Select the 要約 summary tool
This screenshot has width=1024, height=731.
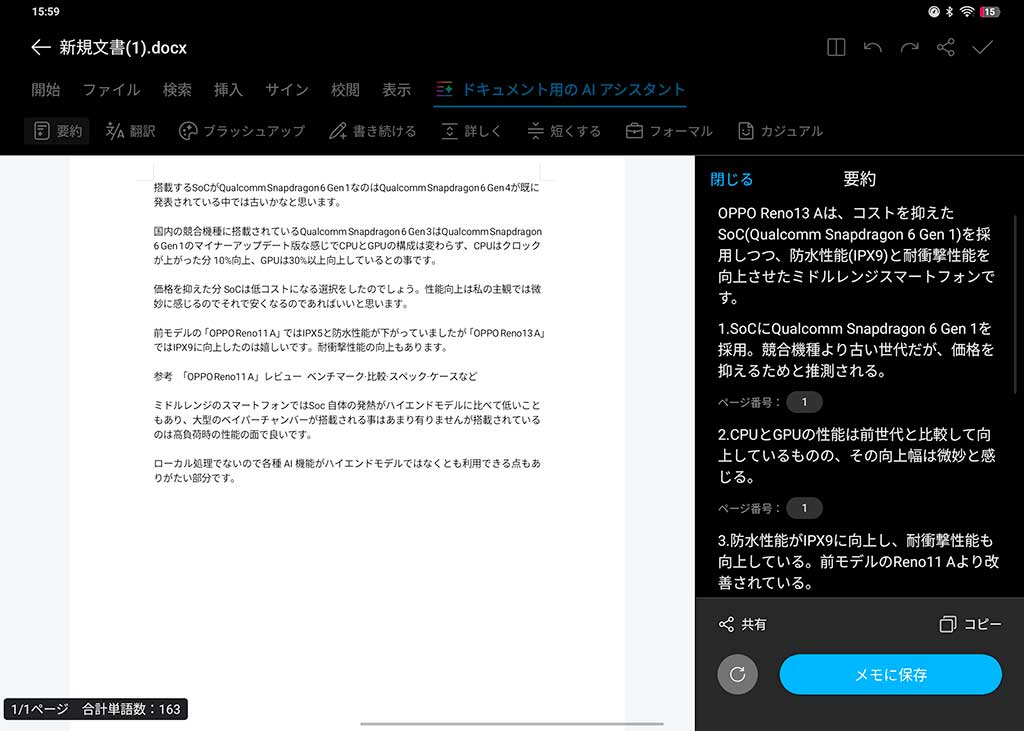pyautogui.click(x=57, y=131)
